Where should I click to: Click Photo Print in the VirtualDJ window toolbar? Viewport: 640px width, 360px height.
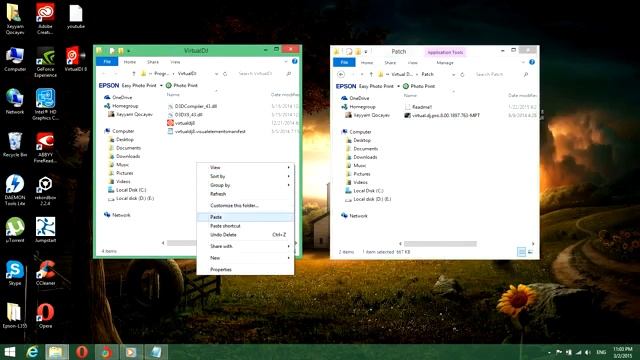point(182,85)
